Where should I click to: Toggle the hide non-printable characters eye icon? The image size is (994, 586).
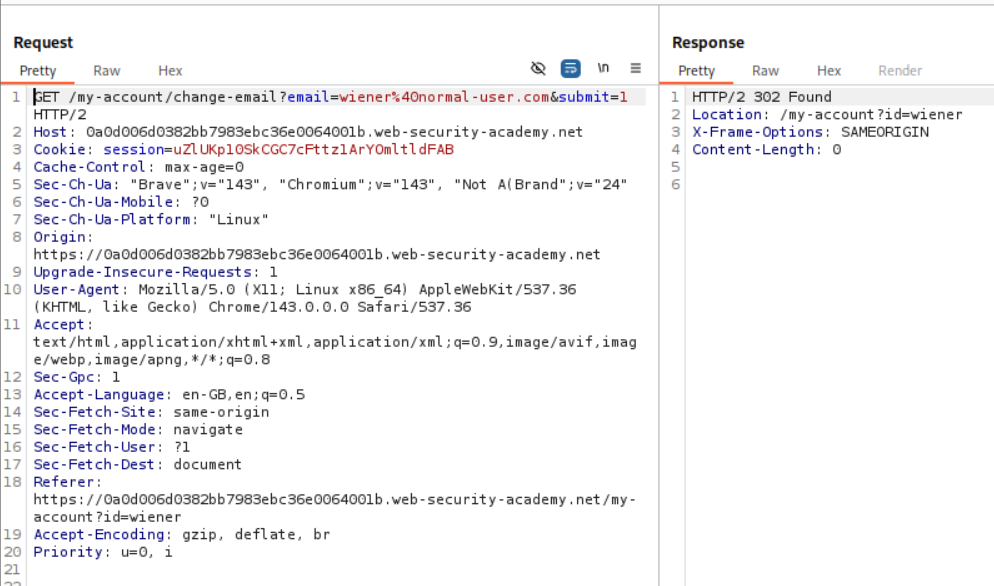tap(538, 69)
